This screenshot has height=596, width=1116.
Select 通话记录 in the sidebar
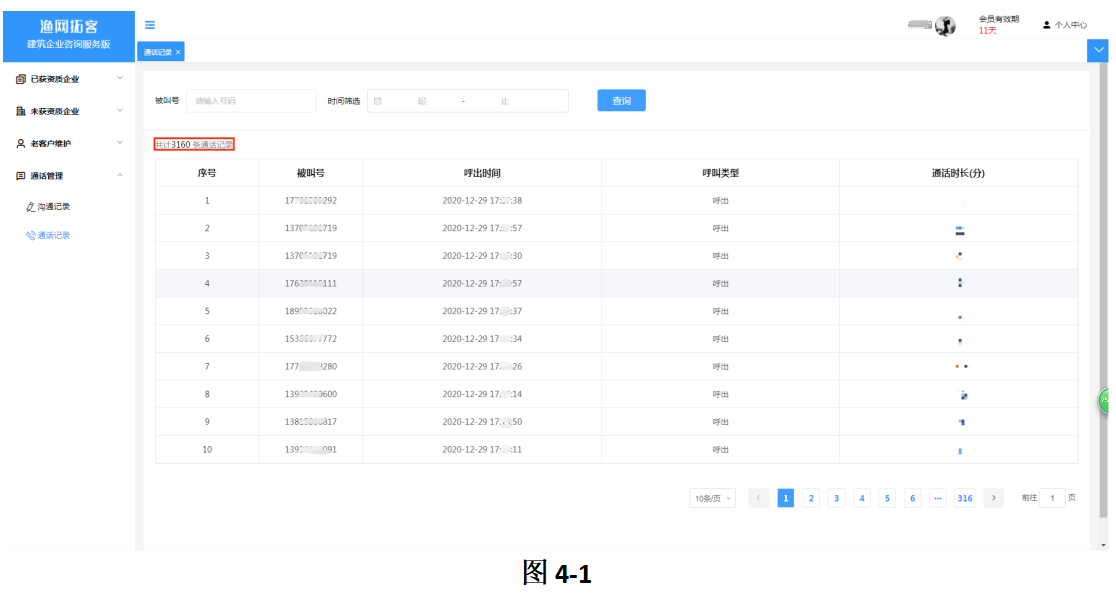[x=55, y=236]
